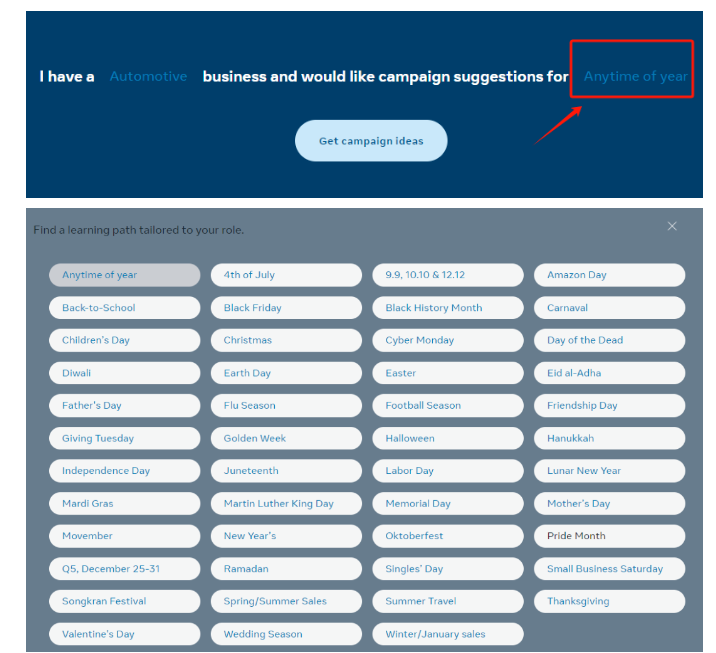Choose the Black Friday option

tap(286, 308)
